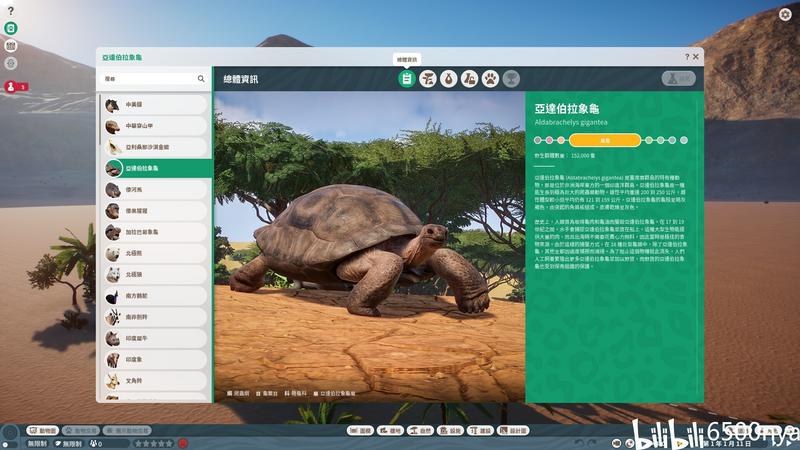Click the undo arrow in bottom bar

(x=579, y=443)
